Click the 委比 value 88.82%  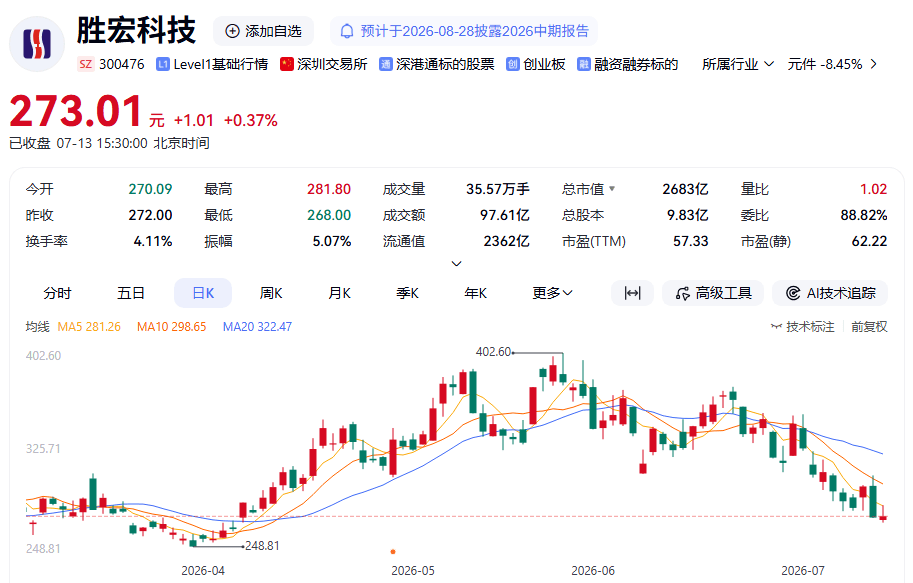click(864, 215)
